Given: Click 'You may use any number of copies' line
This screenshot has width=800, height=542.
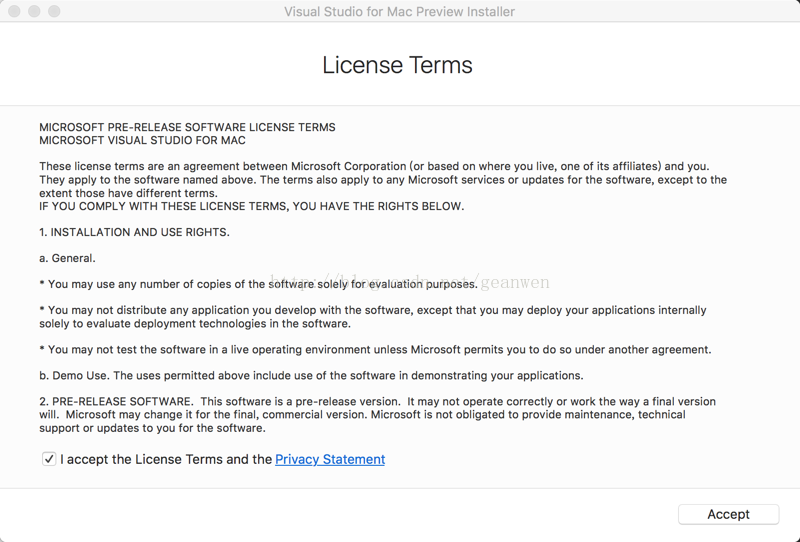Looking at the screenshot, I should tap(258, 284).
